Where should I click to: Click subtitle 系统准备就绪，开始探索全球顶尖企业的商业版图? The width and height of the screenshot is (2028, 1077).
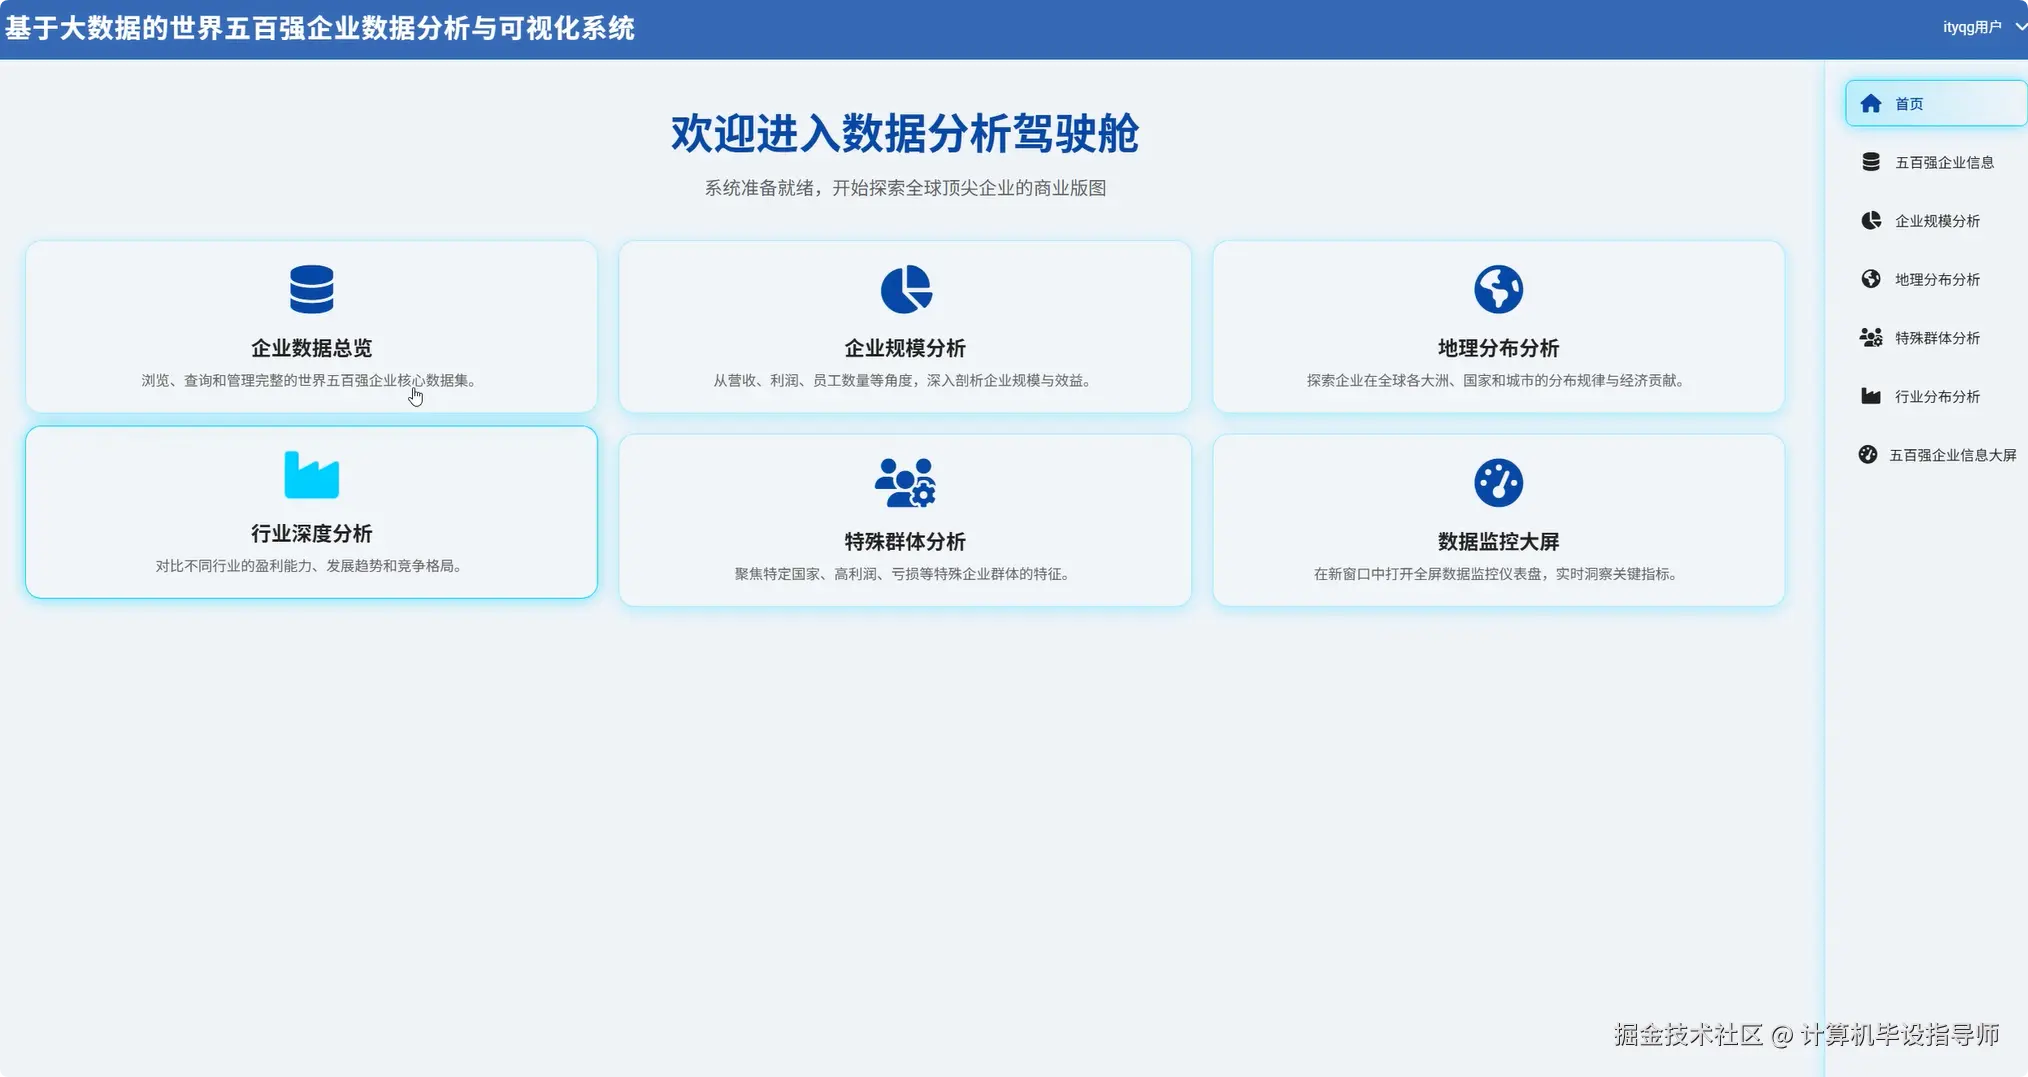click(x=905, y=188)
